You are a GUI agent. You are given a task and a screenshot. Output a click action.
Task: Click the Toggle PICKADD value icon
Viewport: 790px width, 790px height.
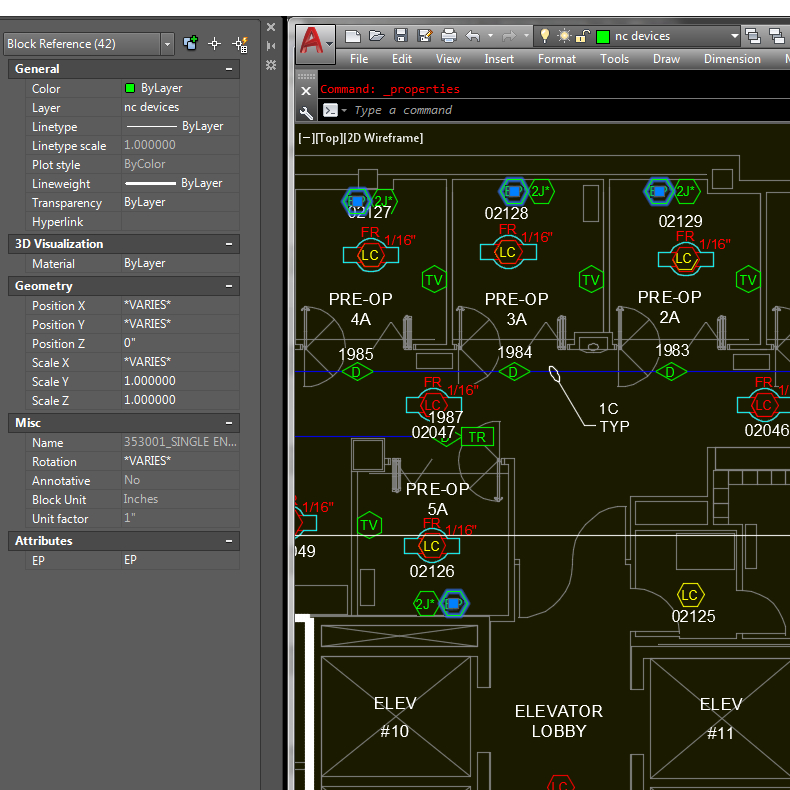(190, 44)
